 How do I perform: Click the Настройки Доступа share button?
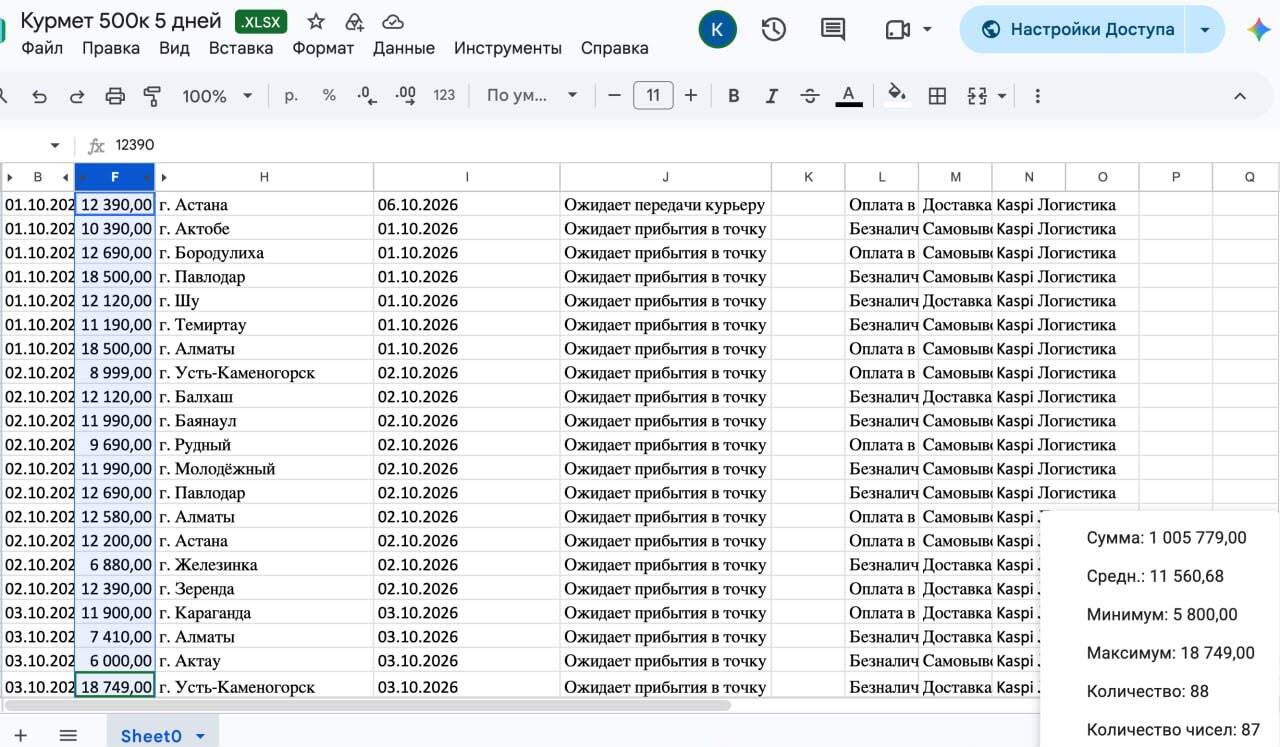pyautogui.click(x=1073, y=29)
